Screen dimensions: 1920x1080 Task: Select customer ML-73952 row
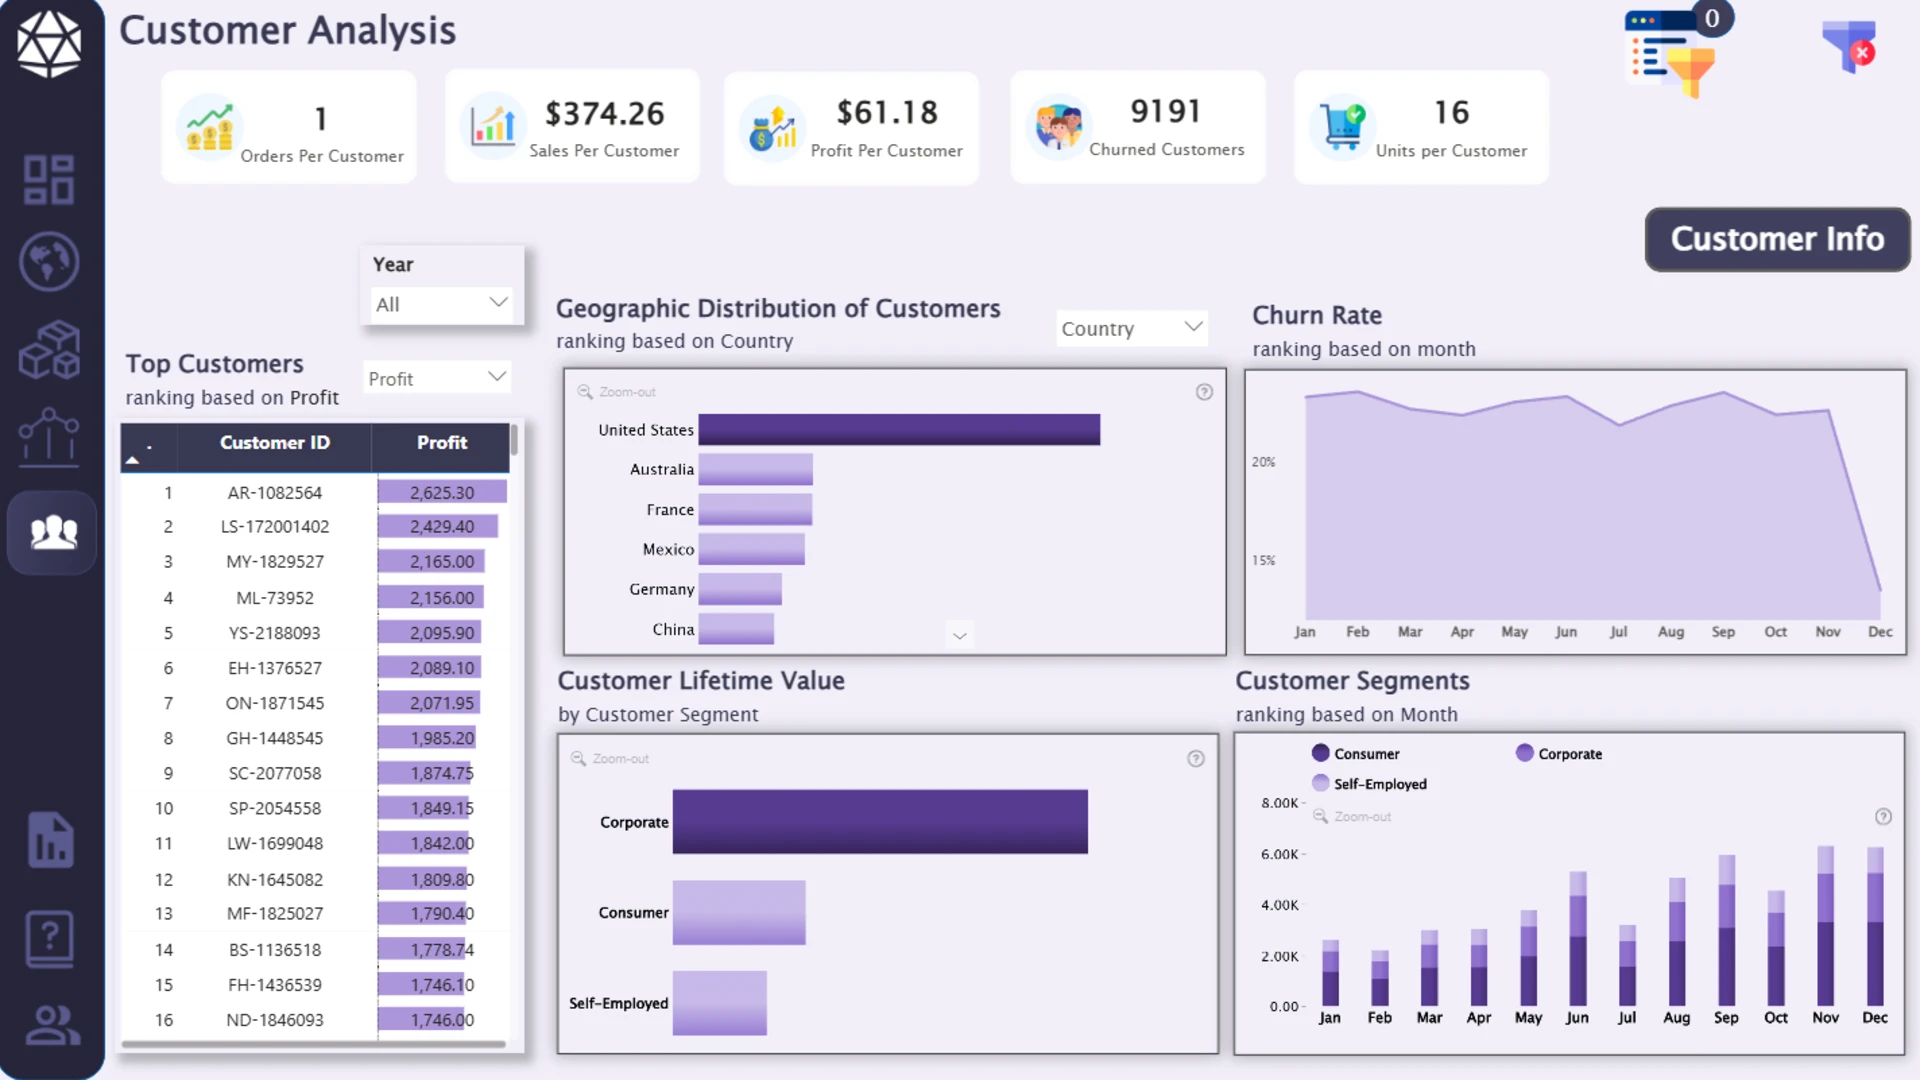(x=315, y=598)
